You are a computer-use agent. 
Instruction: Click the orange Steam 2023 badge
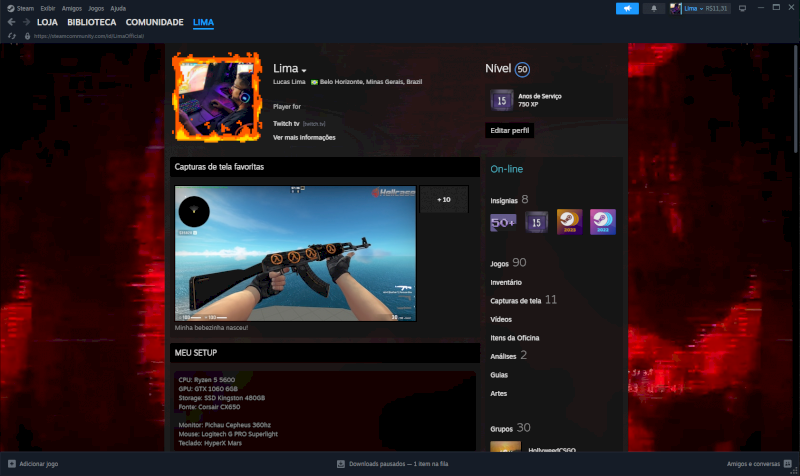click(x=569, y=222)
